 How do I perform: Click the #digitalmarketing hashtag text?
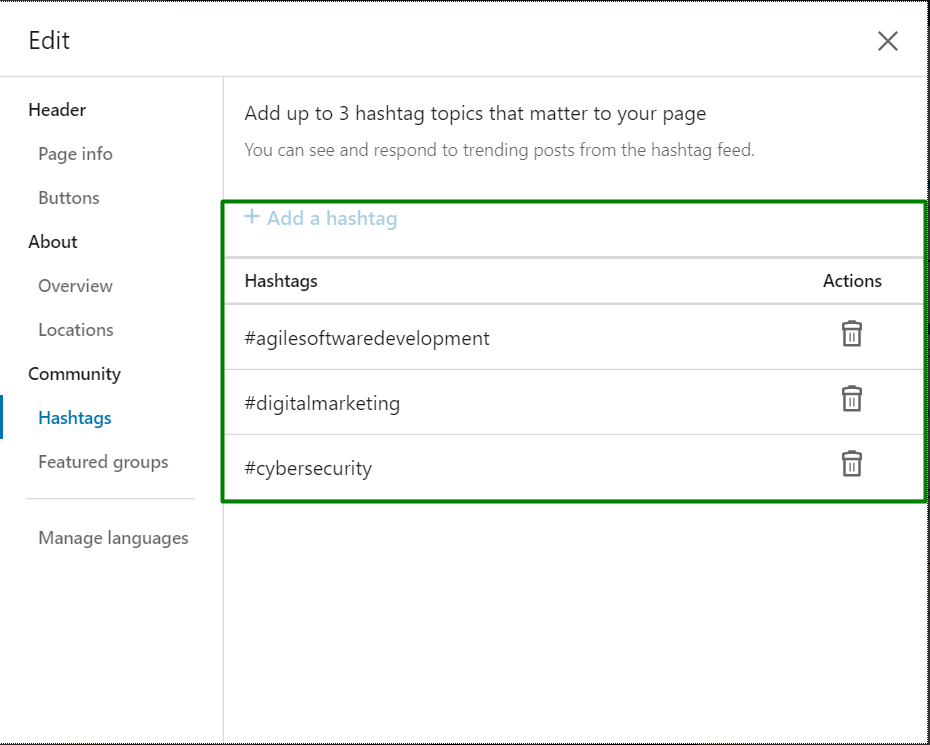pyautogui.click(x=322, y=404)
